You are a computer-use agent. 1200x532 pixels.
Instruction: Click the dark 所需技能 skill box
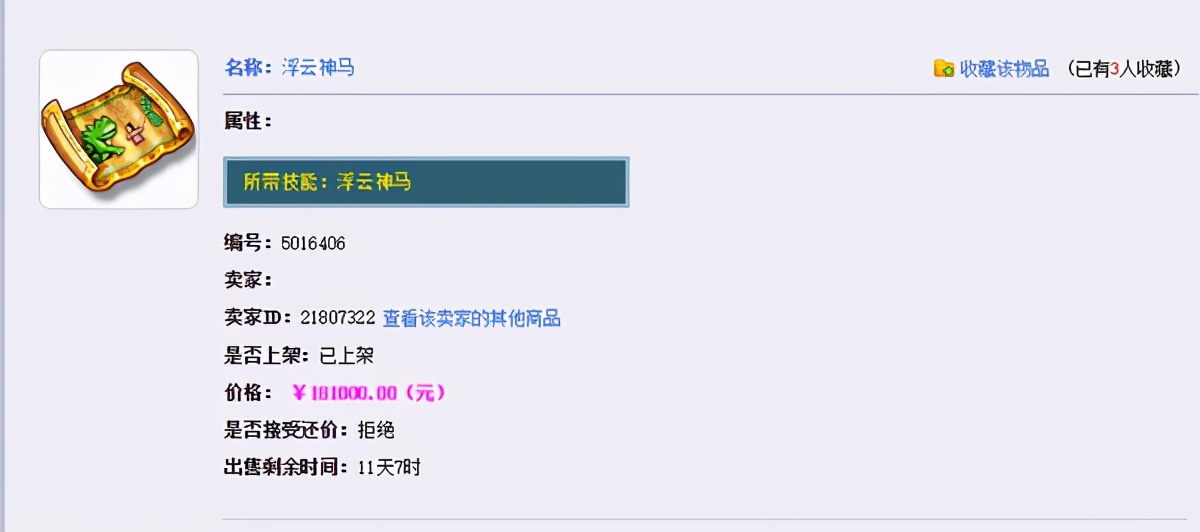(426, 182)
